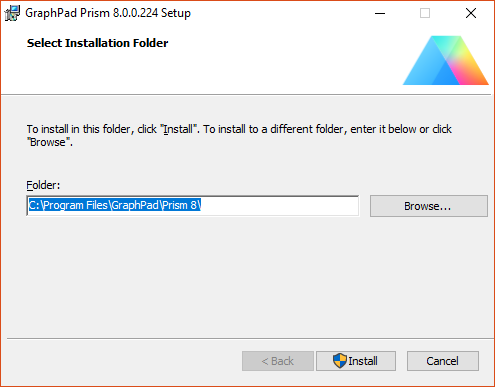
Task: Click the "Folder:" label
Action: [43, 185]
